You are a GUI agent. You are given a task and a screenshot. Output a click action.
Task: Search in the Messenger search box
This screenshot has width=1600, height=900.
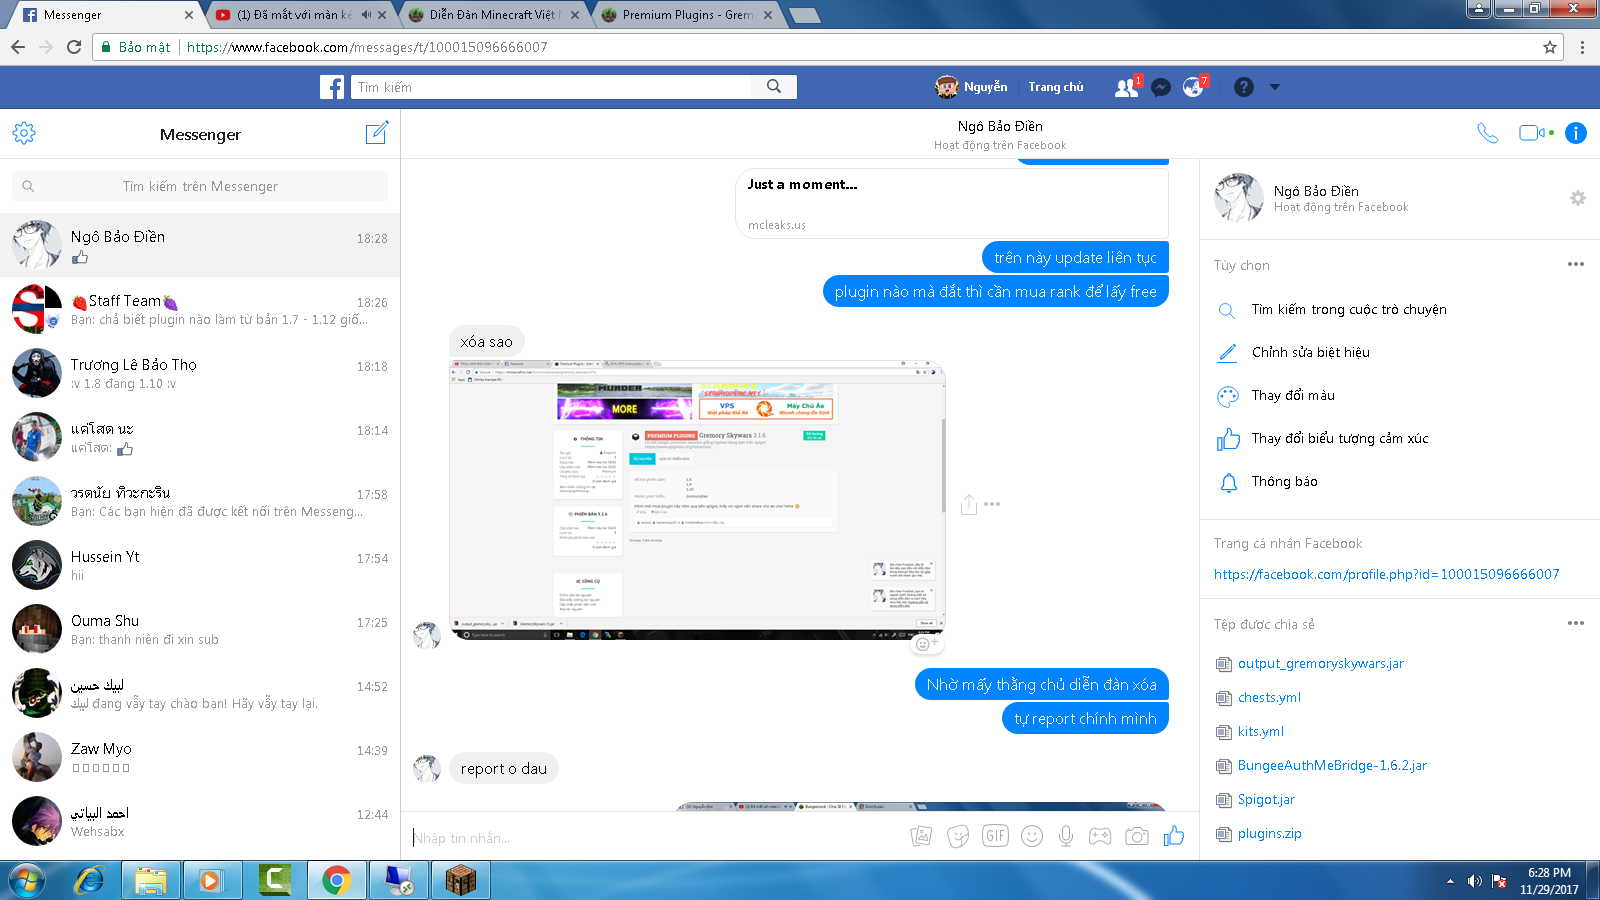200,186
